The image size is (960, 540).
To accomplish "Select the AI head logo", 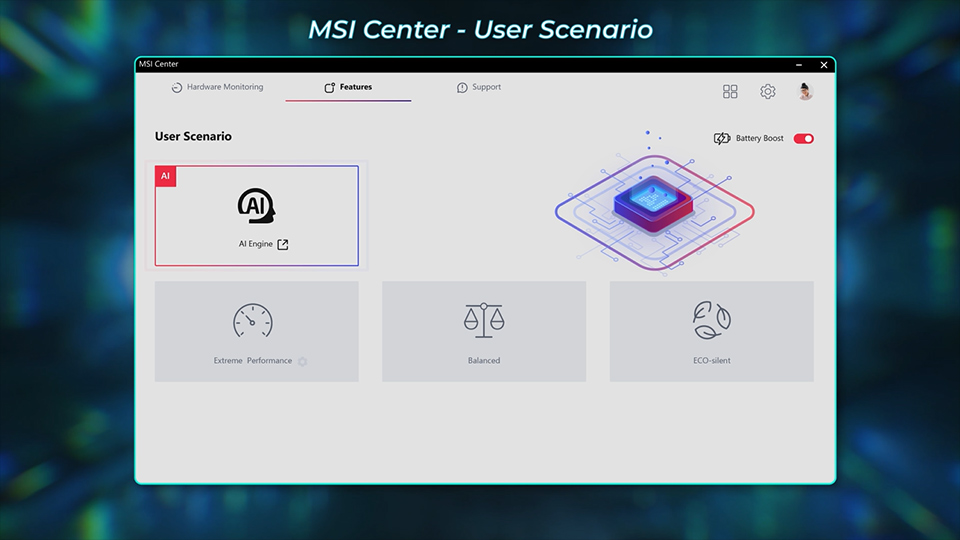I will pyautogui.click(x=256, y=205).
